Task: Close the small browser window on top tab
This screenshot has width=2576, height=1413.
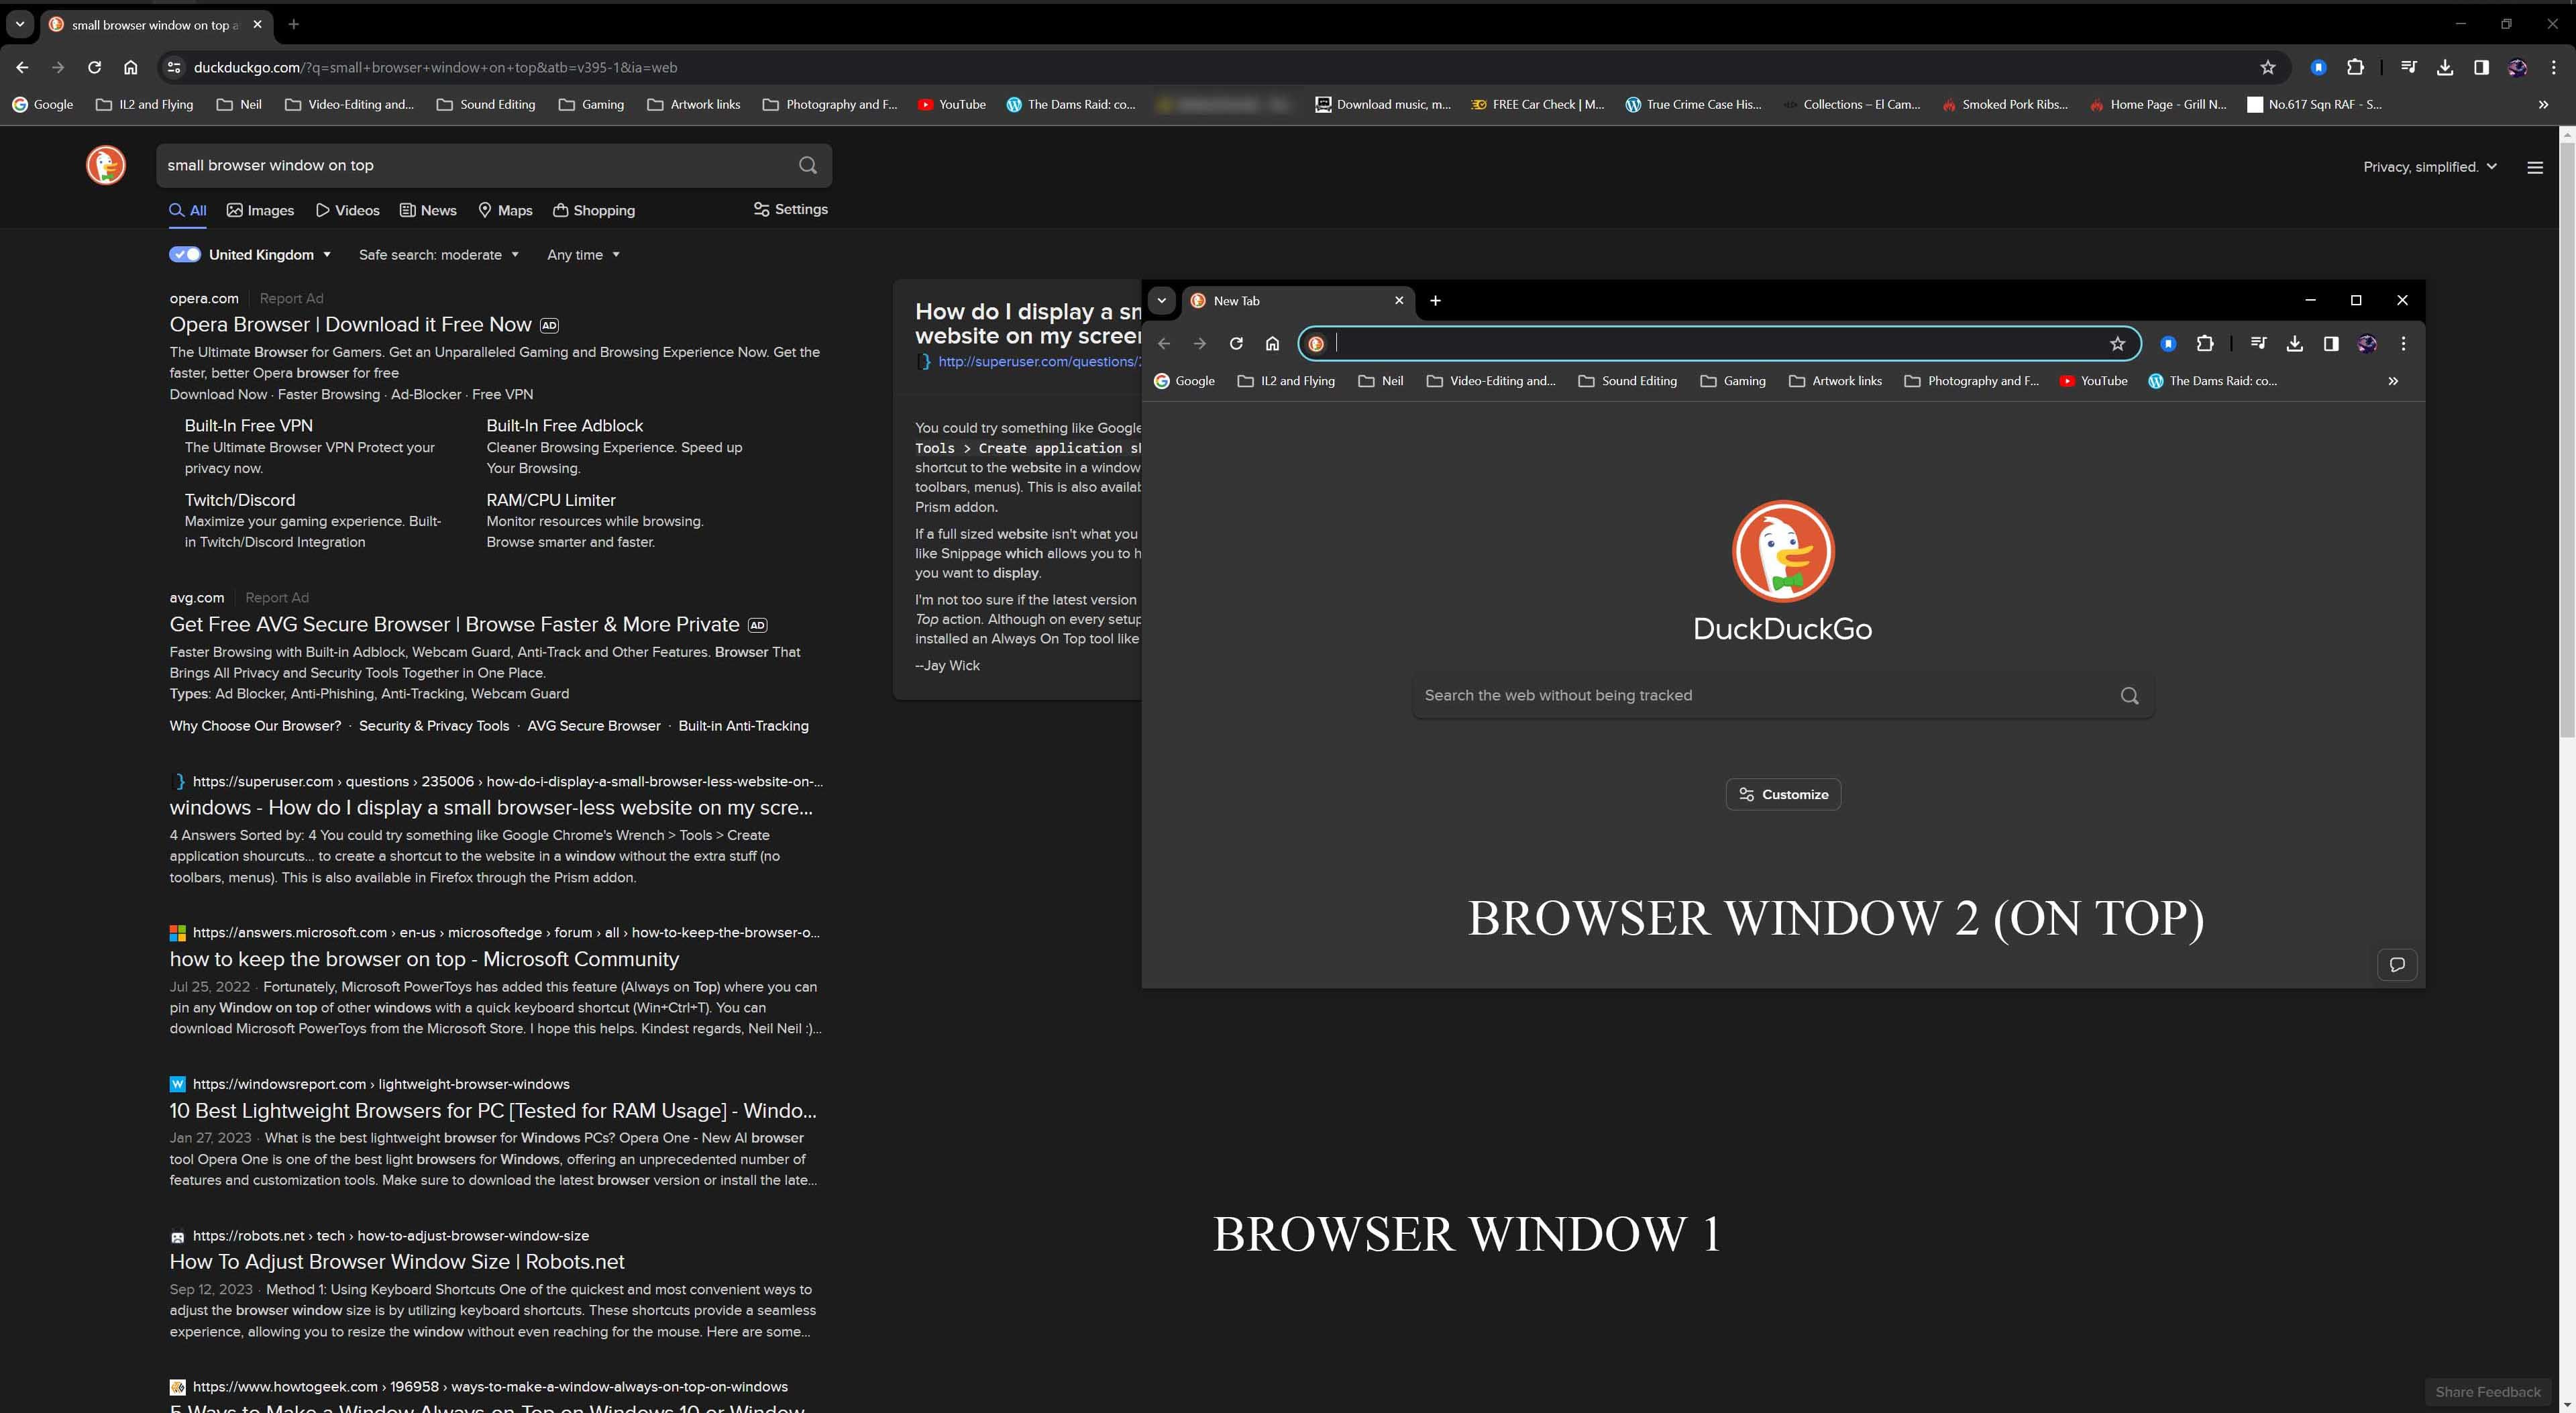Action: tap(257, 24)
